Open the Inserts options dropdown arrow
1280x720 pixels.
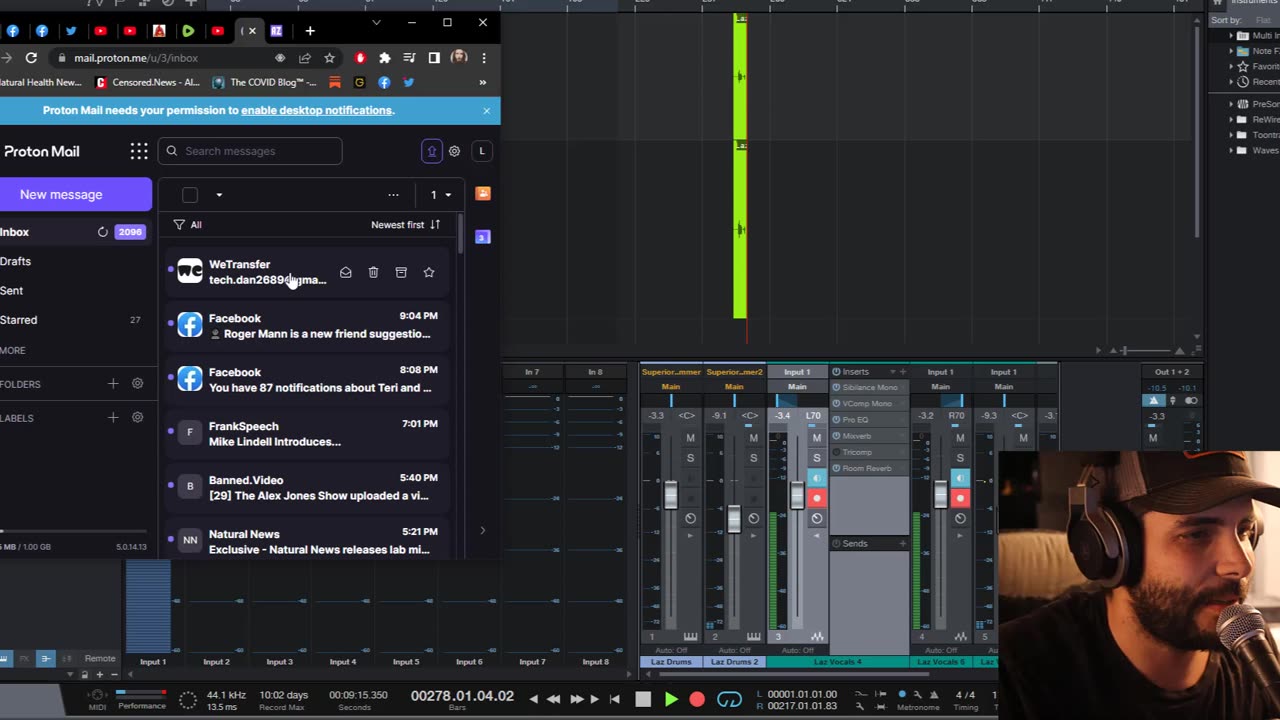891,372
